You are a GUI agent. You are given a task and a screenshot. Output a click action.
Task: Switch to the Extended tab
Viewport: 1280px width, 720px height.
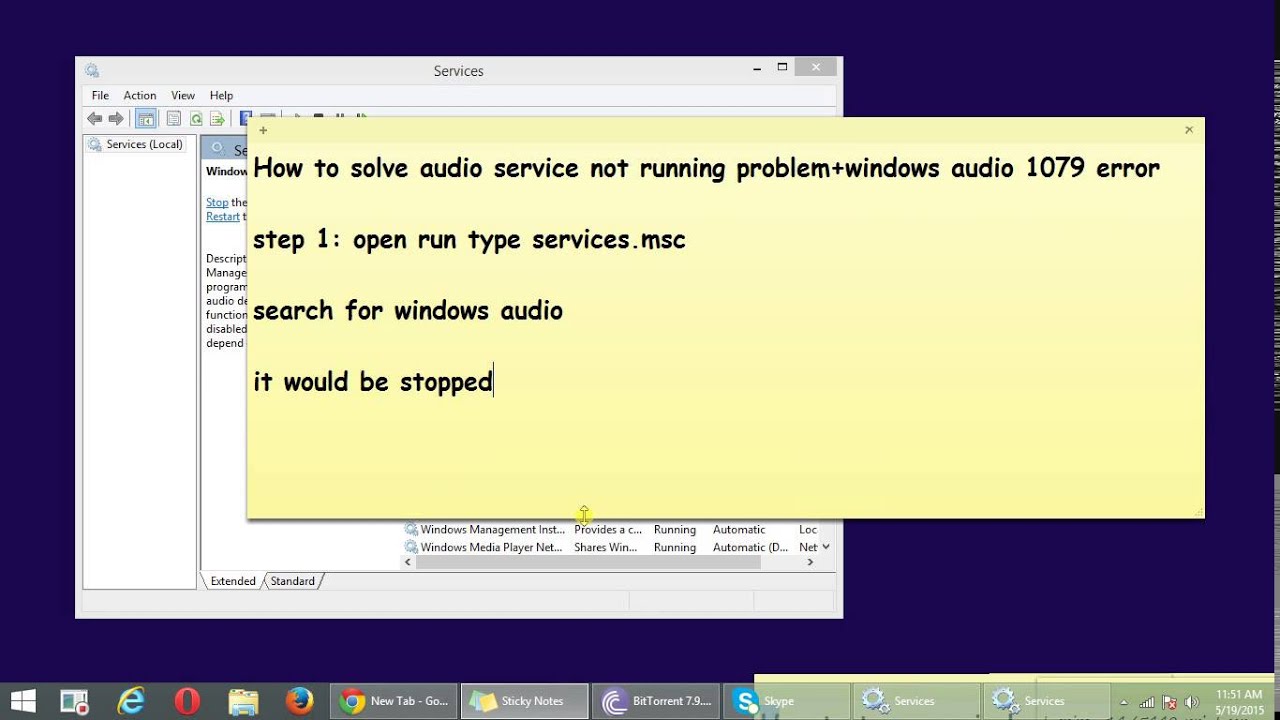click(233, 581)
